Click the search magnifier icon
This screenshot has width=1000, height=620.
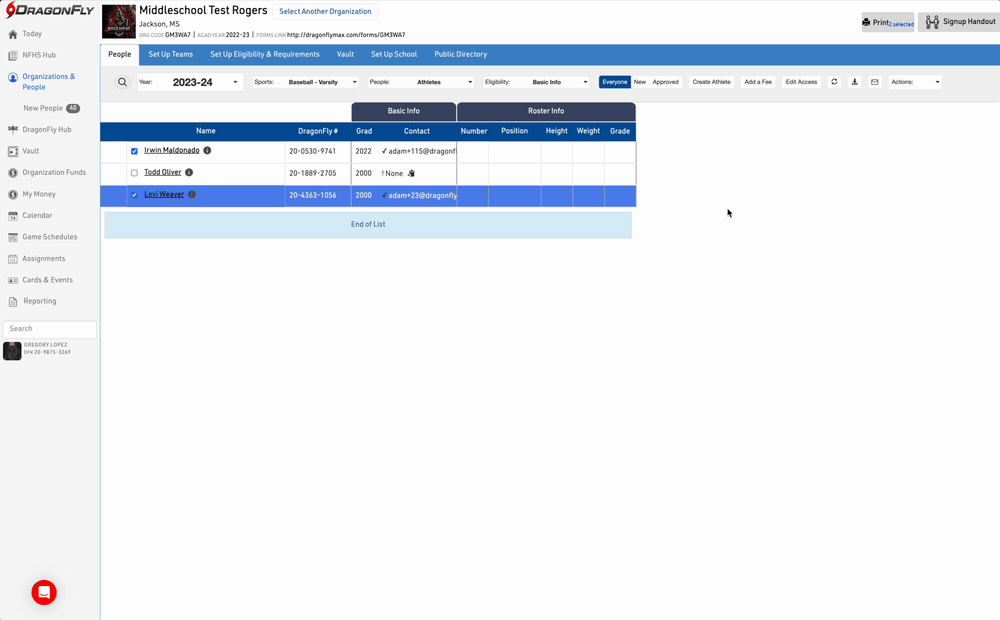point(122,82)
